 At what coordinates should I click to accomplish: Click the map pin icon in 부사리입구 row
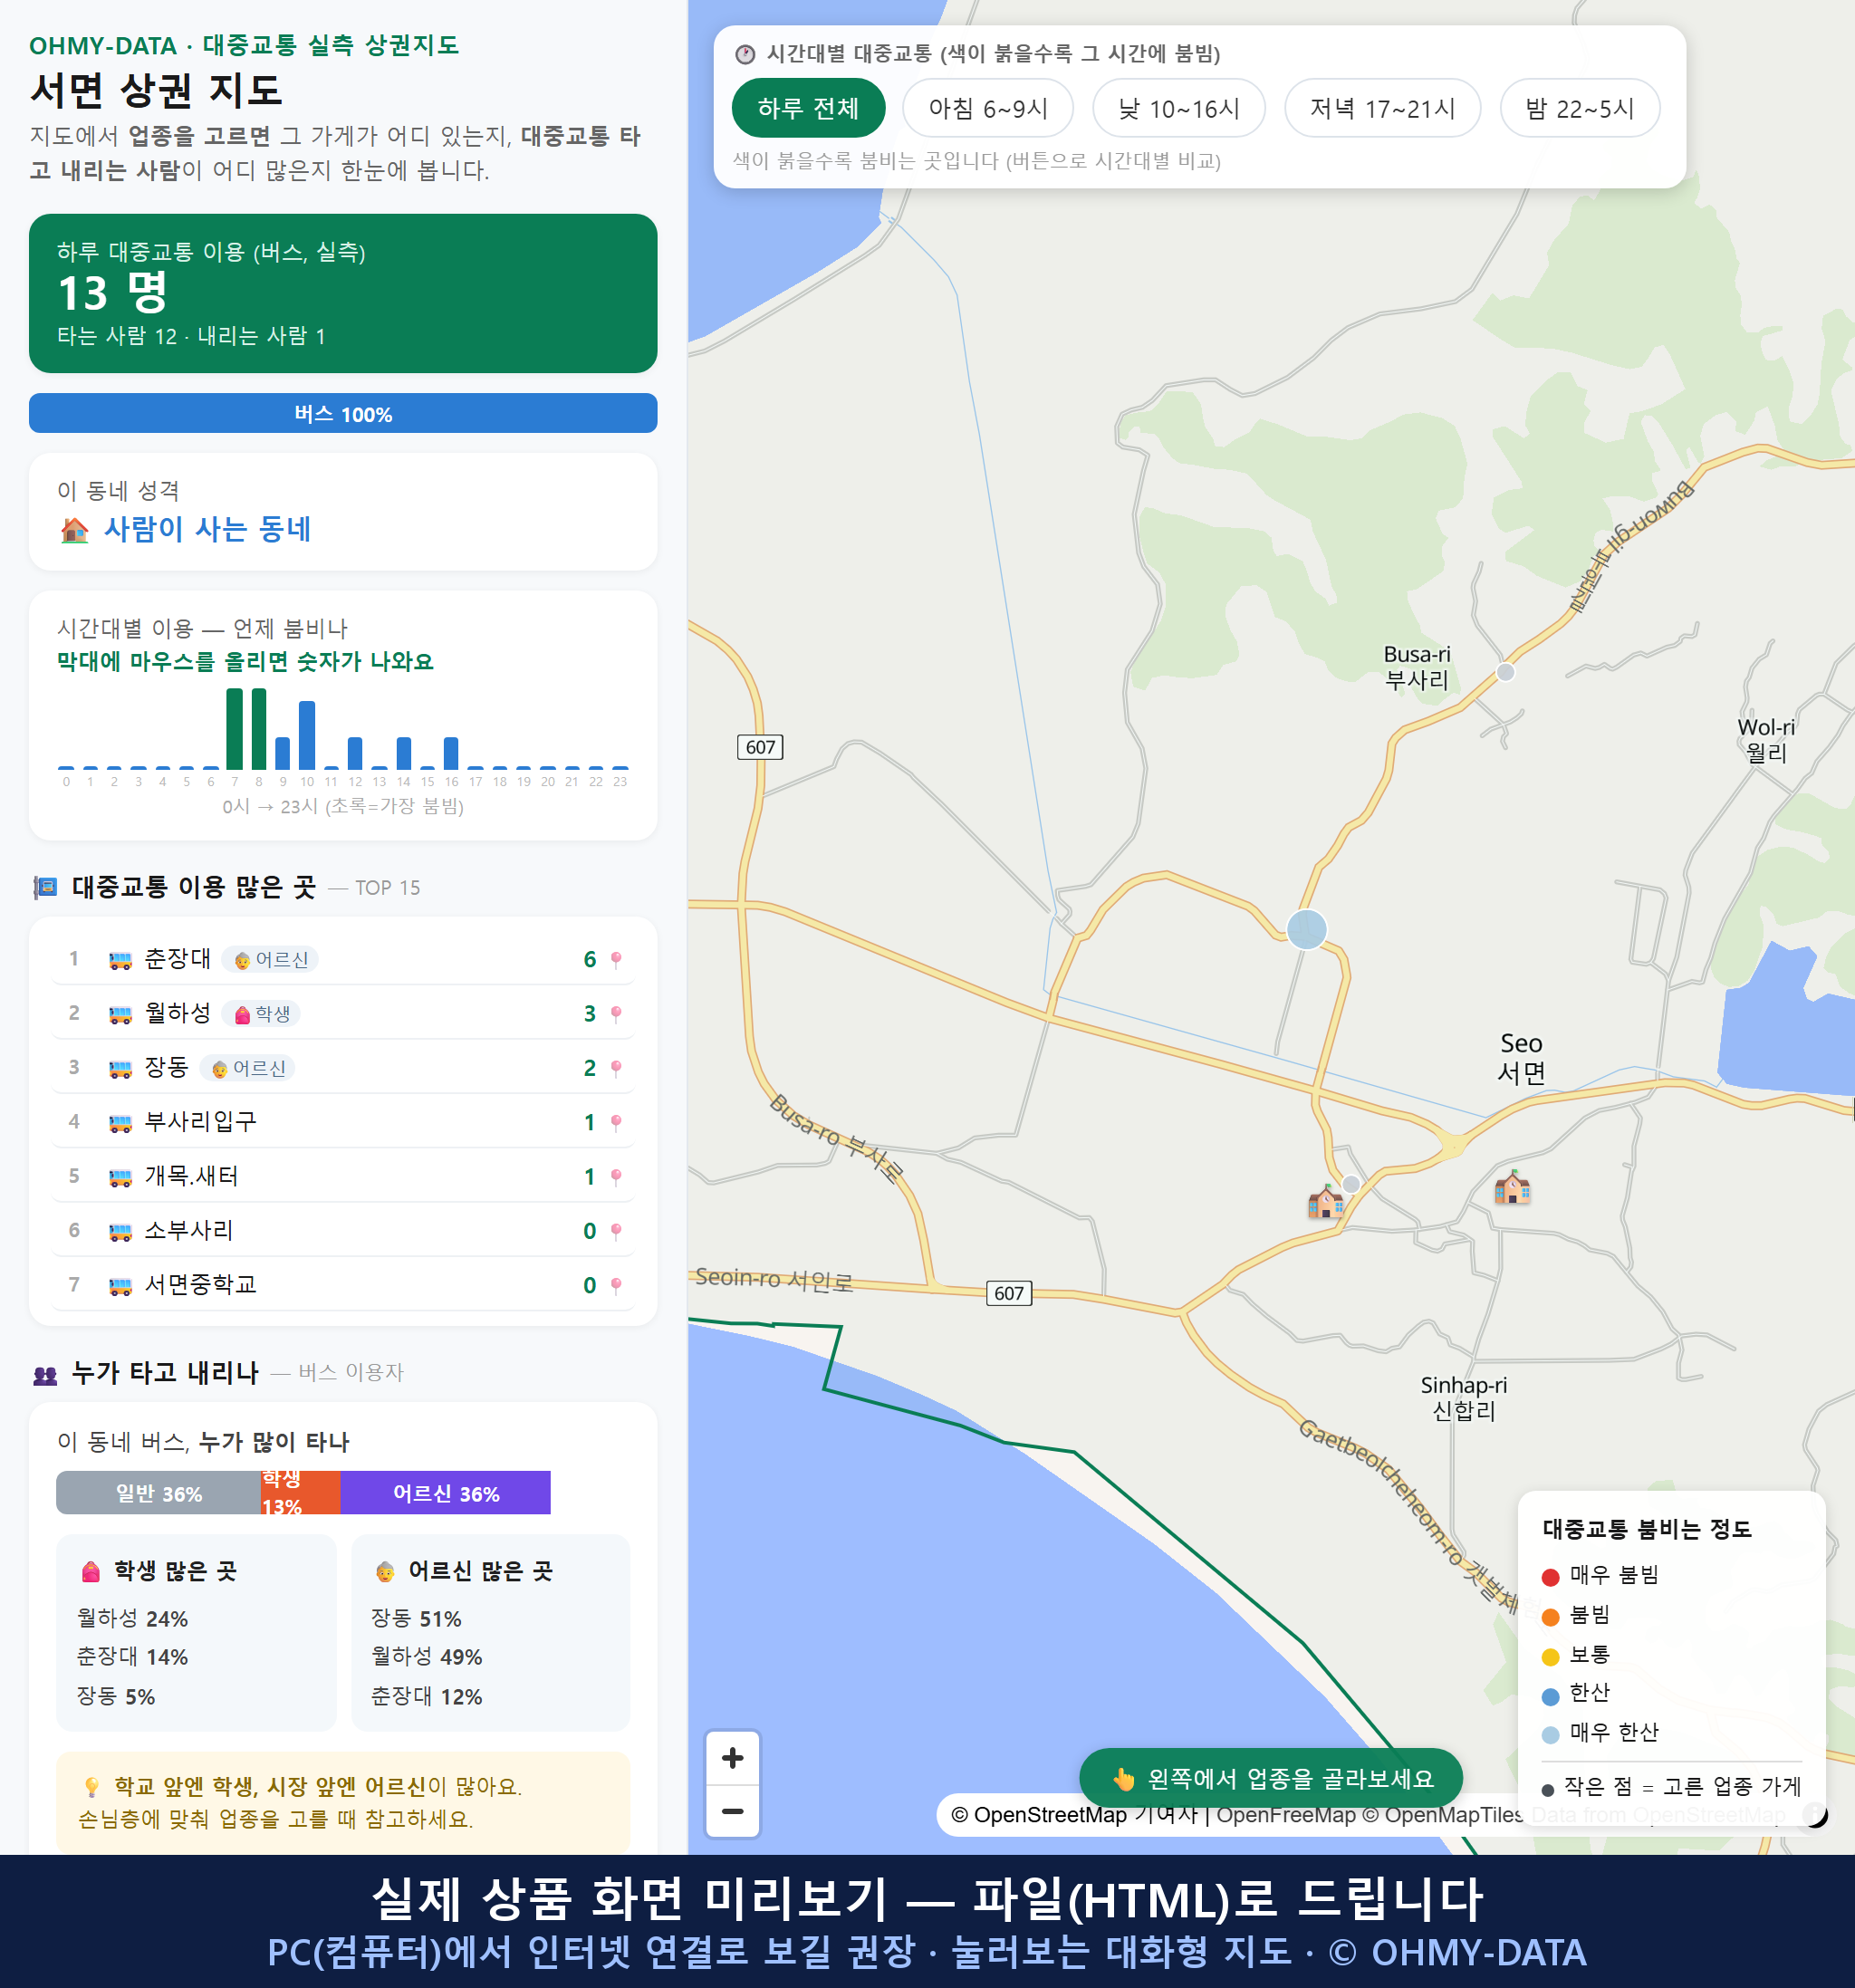point(616,1122)
